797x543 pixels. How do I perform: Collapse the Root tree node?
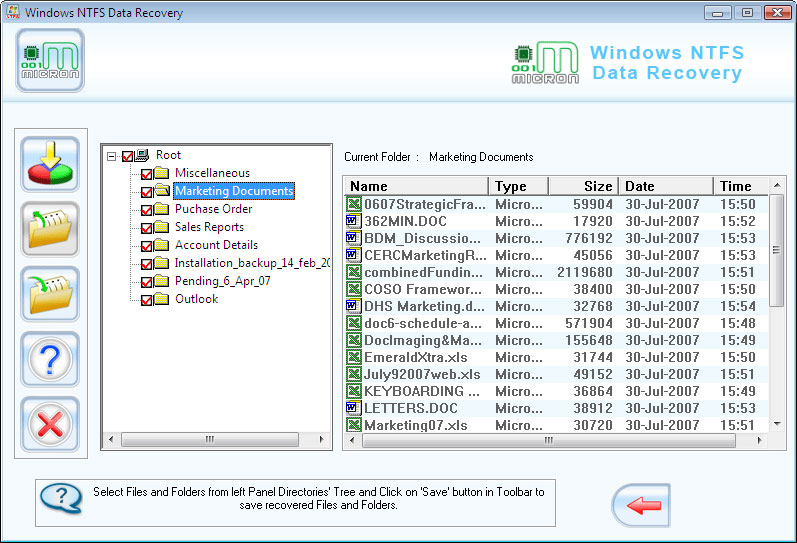pos(111,156)
